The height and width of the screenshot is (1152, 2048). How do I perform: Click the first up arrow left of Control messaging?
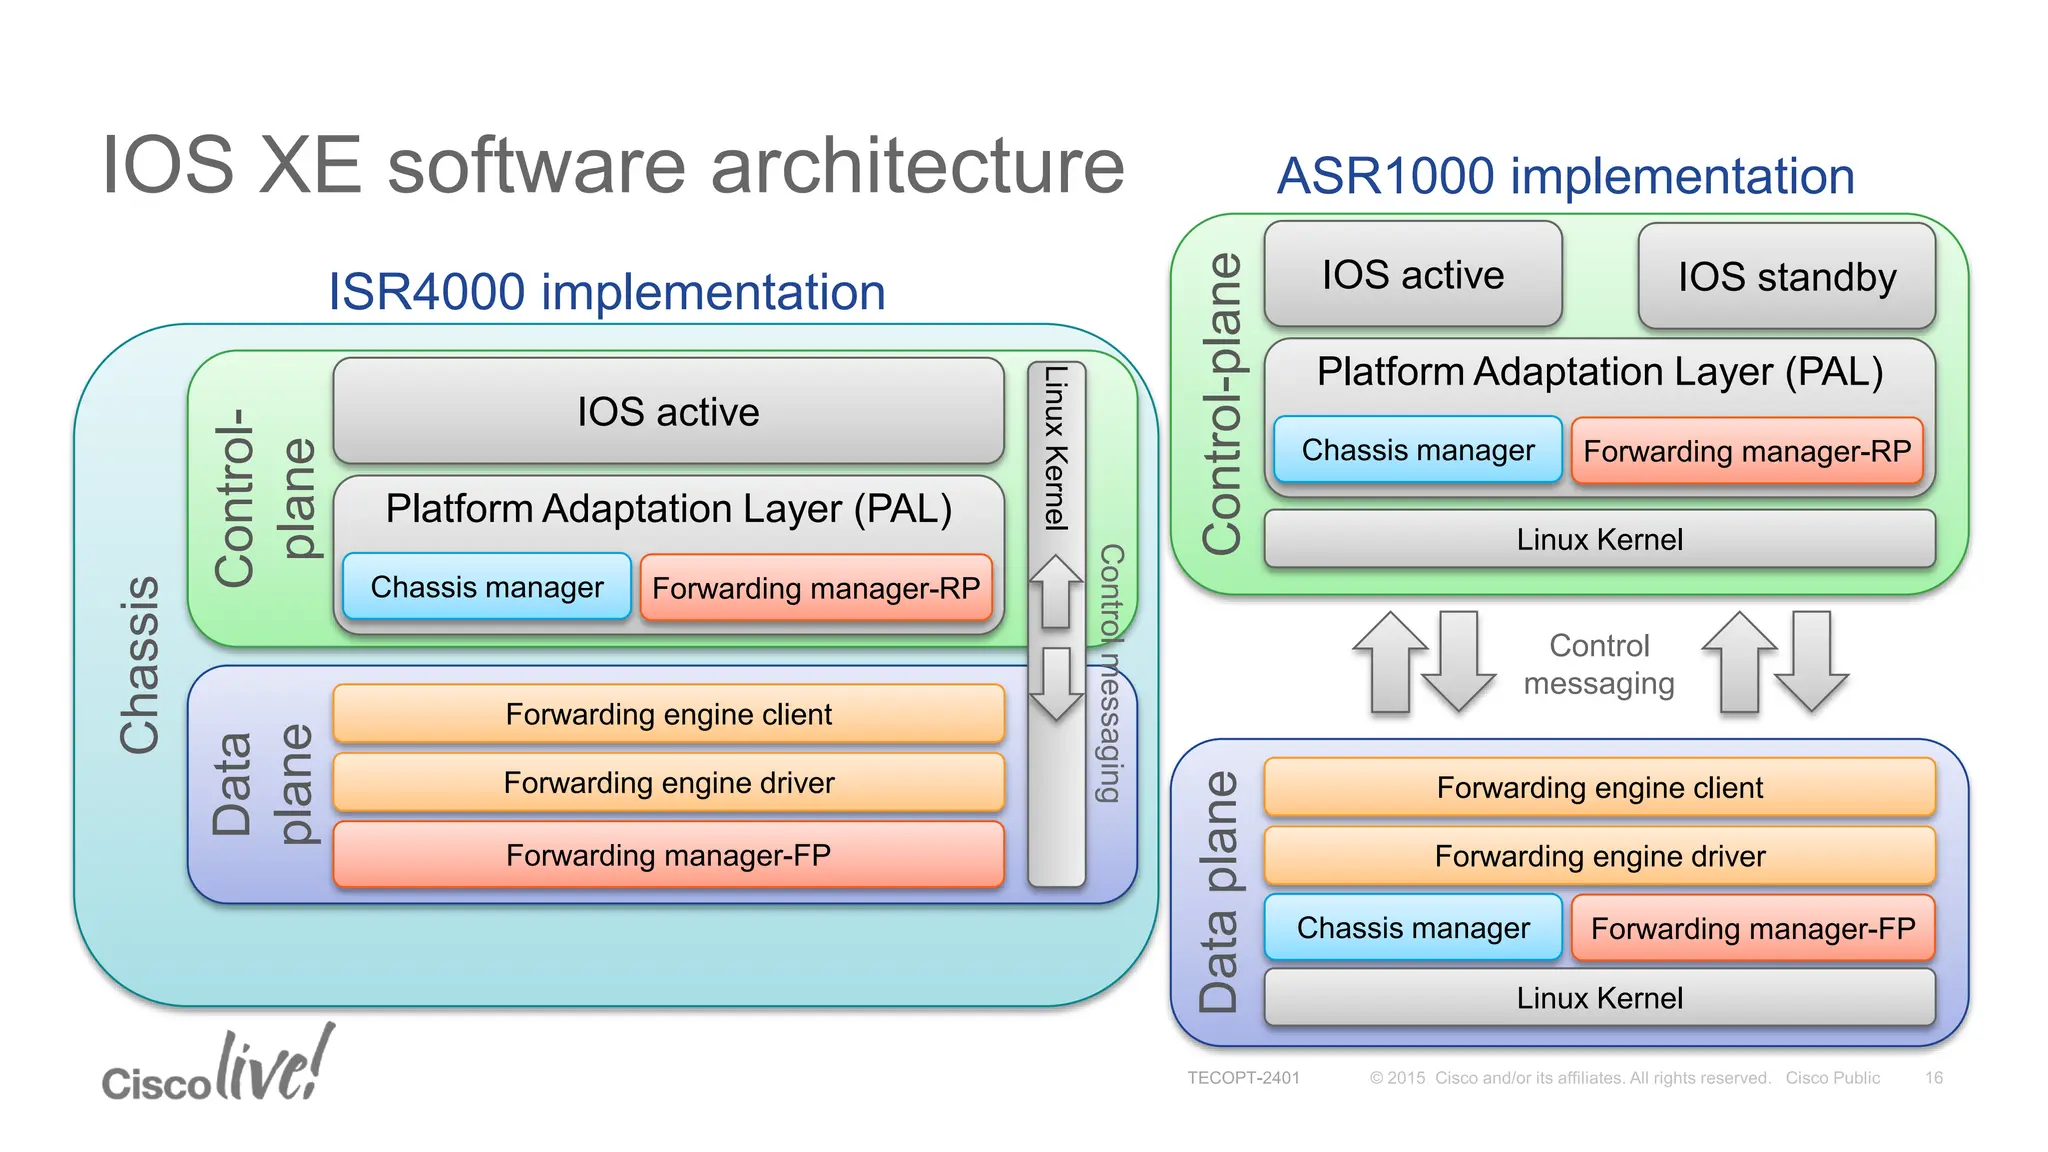[x=1390, y=662]
